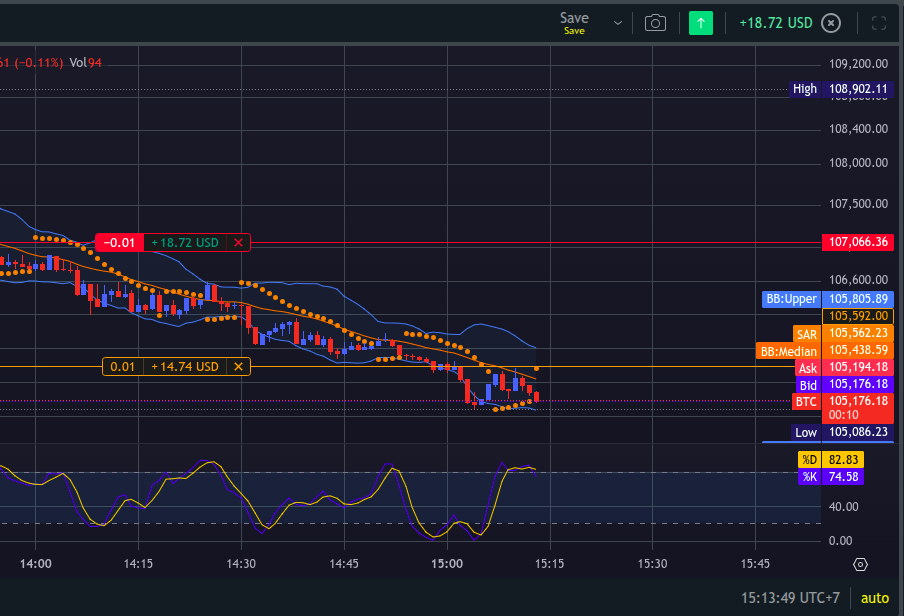
Task: Toggle fullscreen mode icon
Action: tap(878, 23)
